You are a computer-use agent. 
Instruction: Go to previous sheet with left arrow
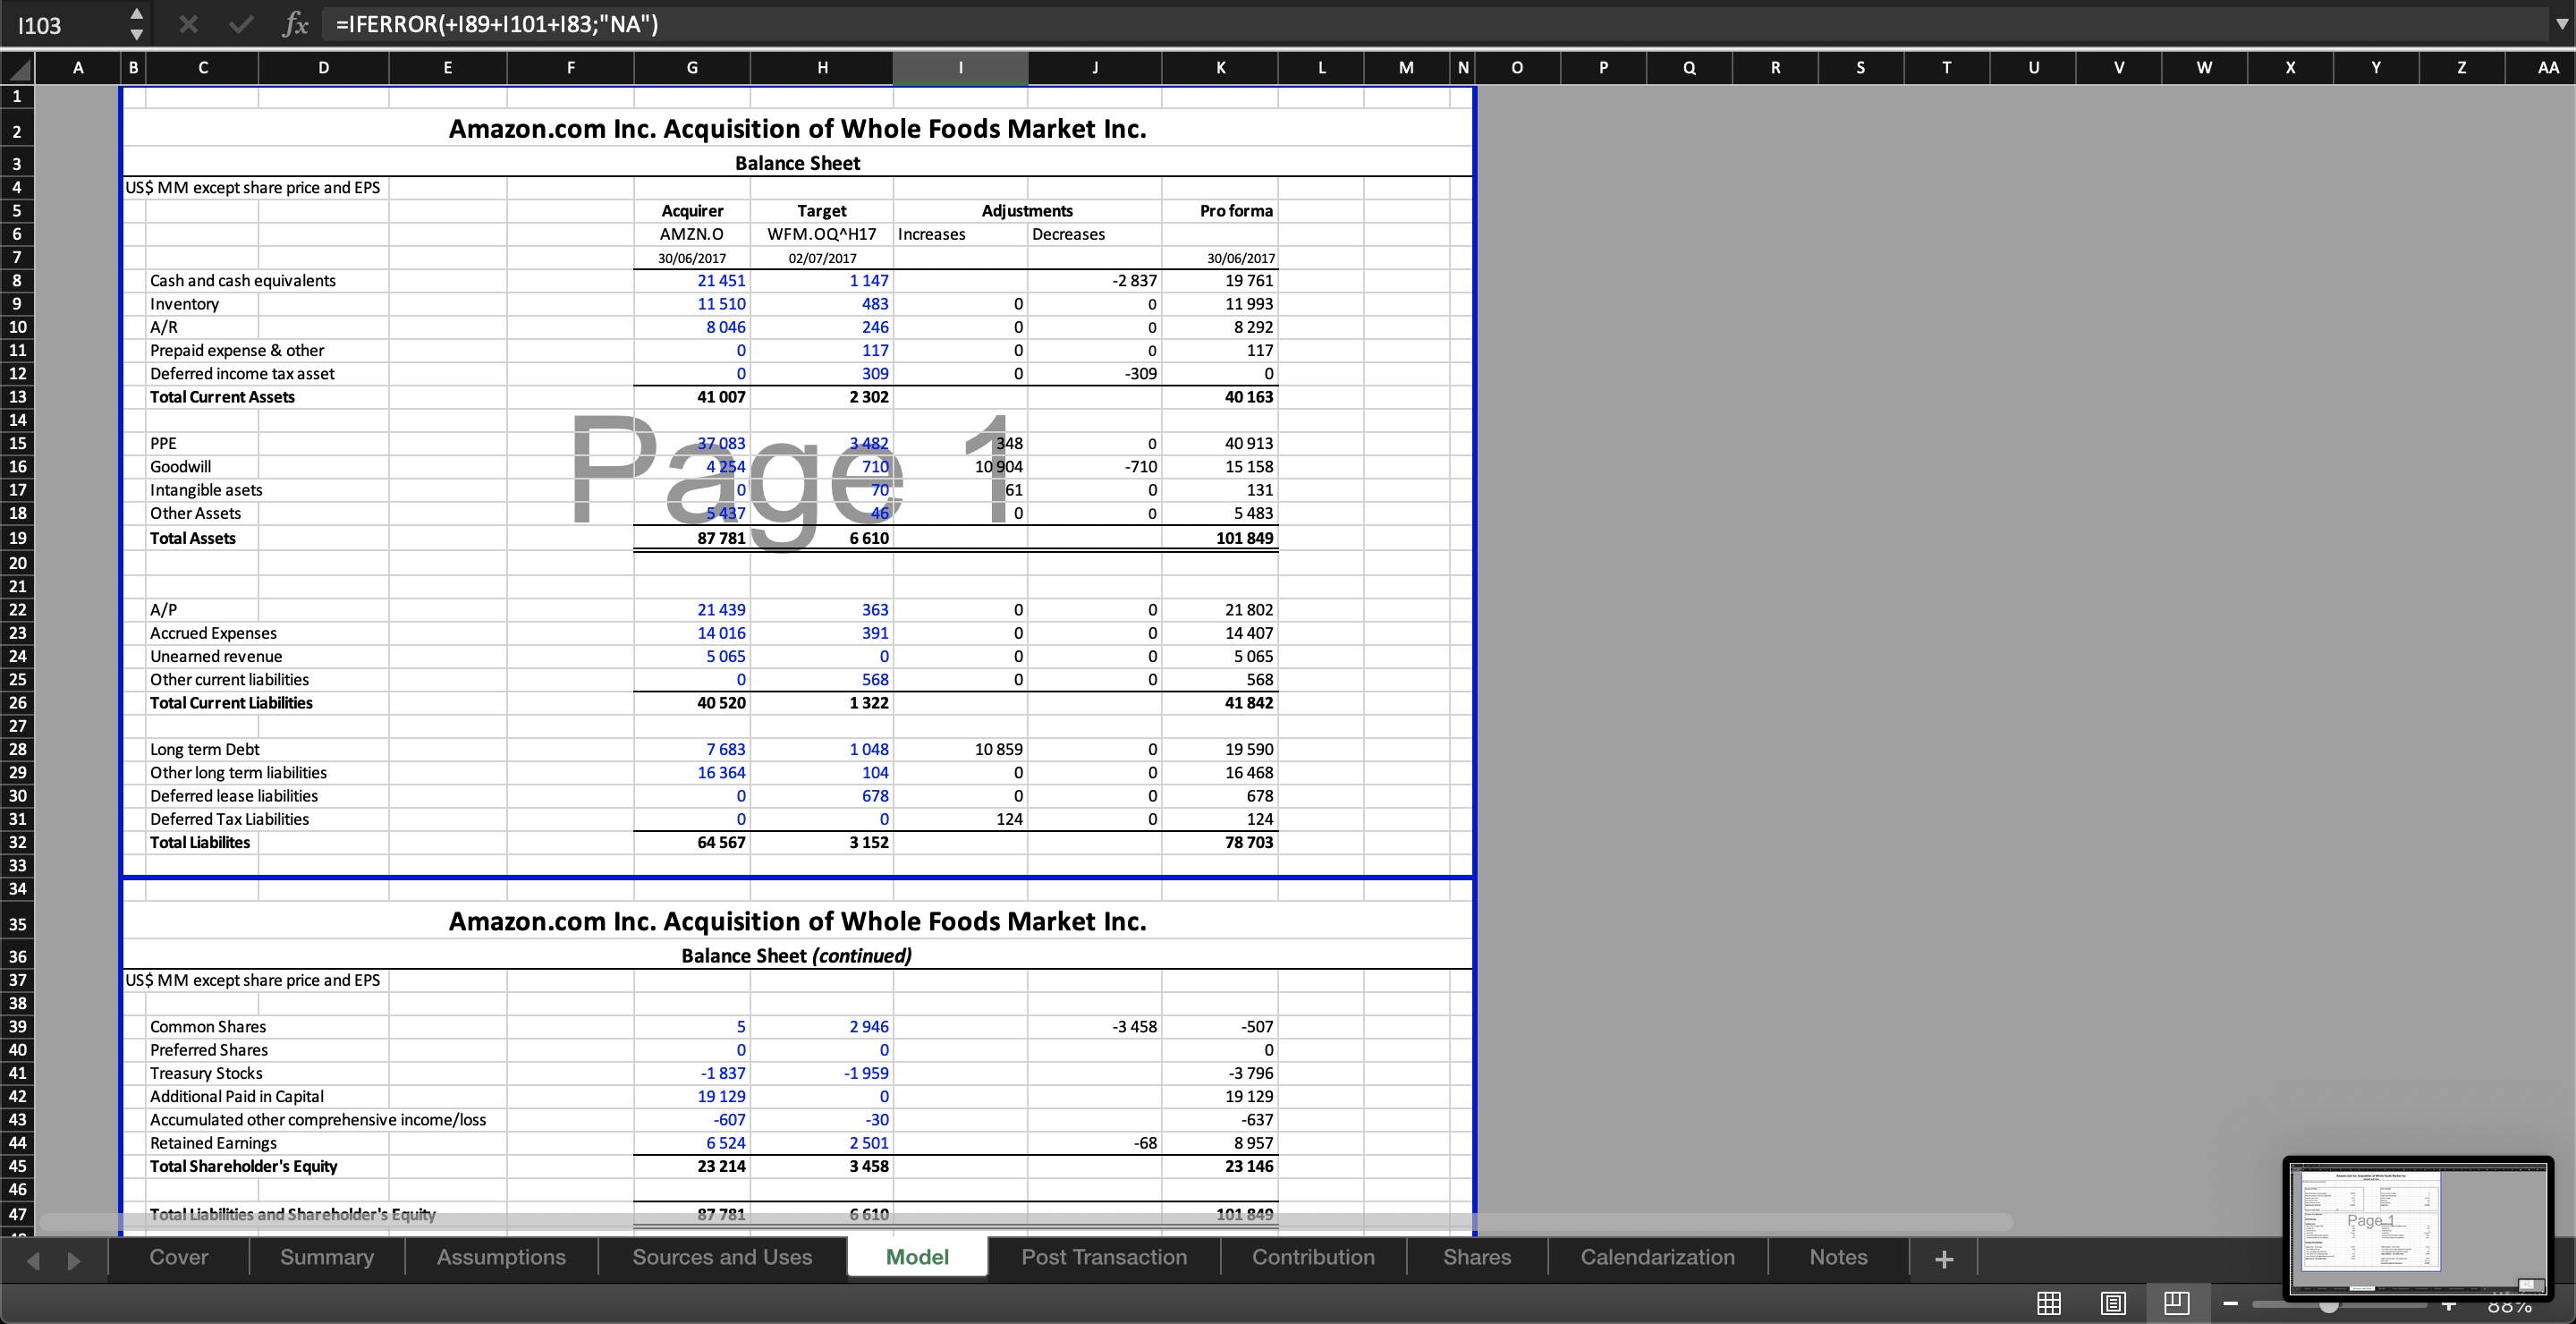coord(33,1260)
